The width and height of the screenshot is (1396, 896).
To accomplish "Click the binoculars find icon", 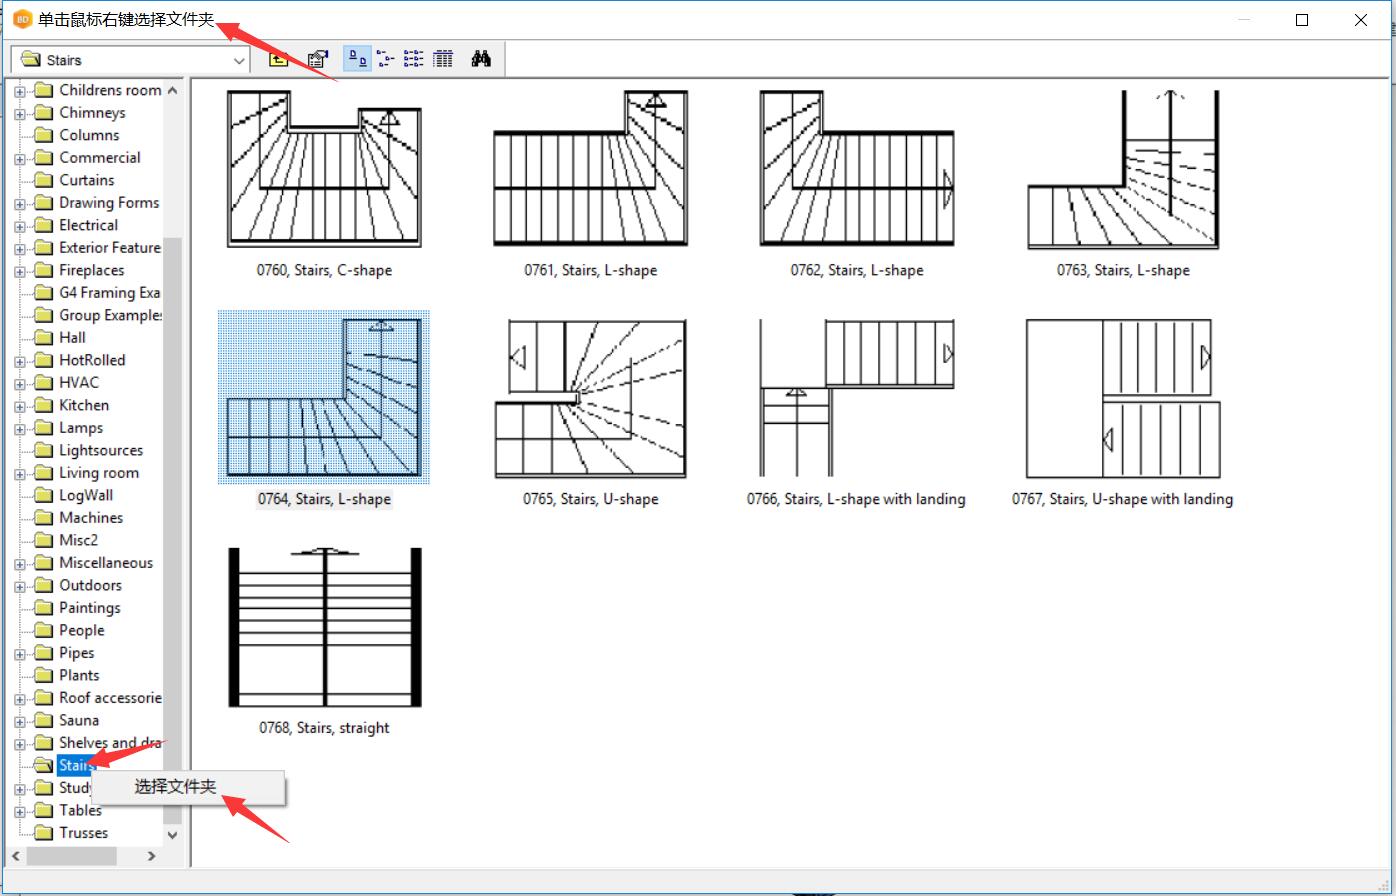I will pos(481,59).
